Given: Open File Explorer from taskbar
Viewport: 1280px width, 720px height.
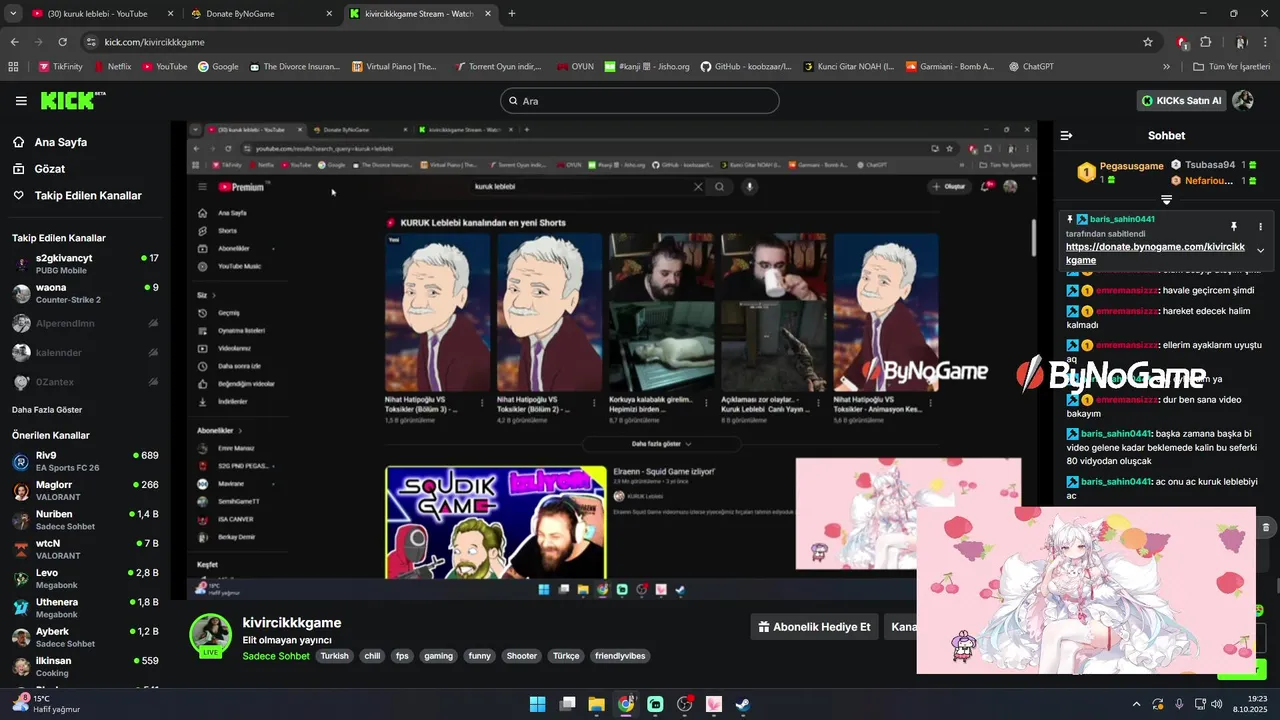Looking at the screenshot, I should (596, 704).
